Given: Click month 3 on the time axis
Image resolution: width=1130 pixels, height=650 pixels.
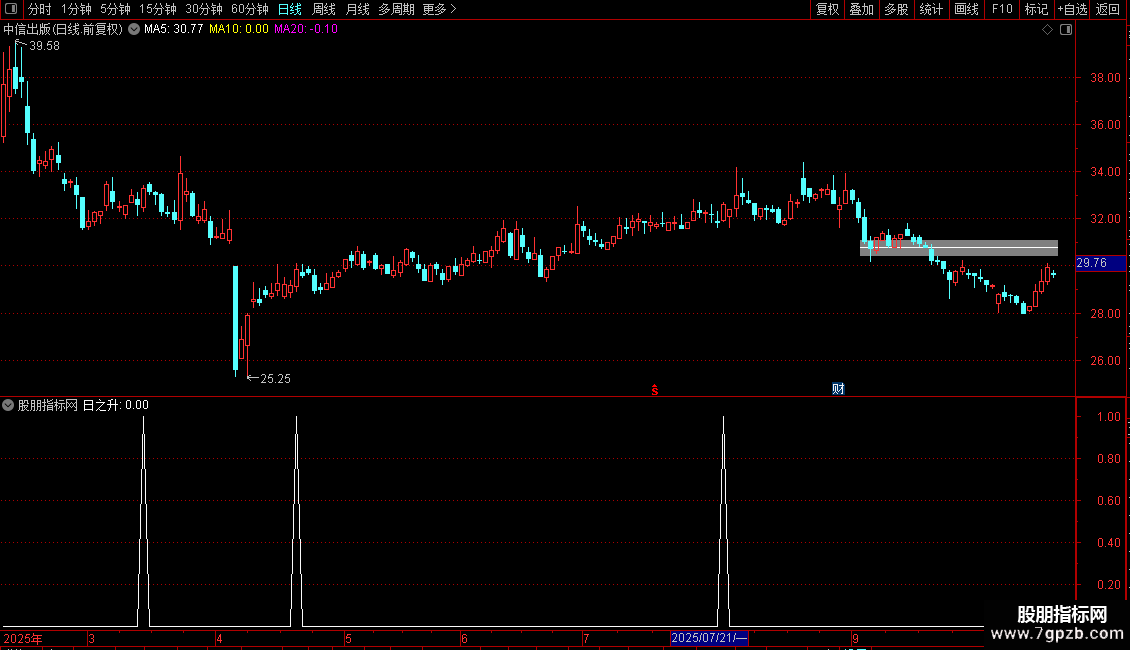Looking at the screenshot, I should click(x=92, y=638).
